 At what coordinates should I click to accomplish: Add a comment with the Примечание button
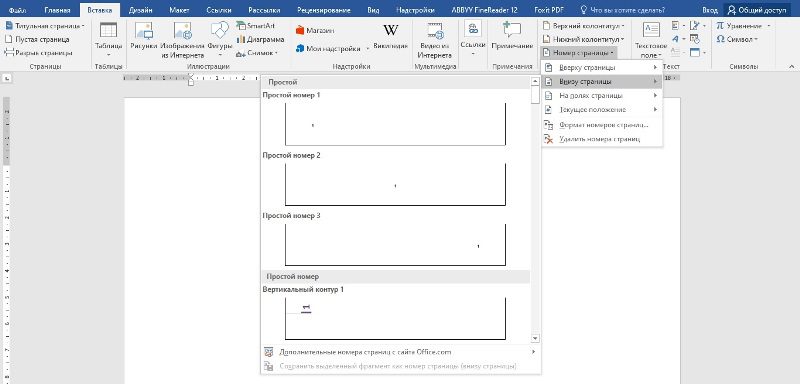tap(512, 37)
